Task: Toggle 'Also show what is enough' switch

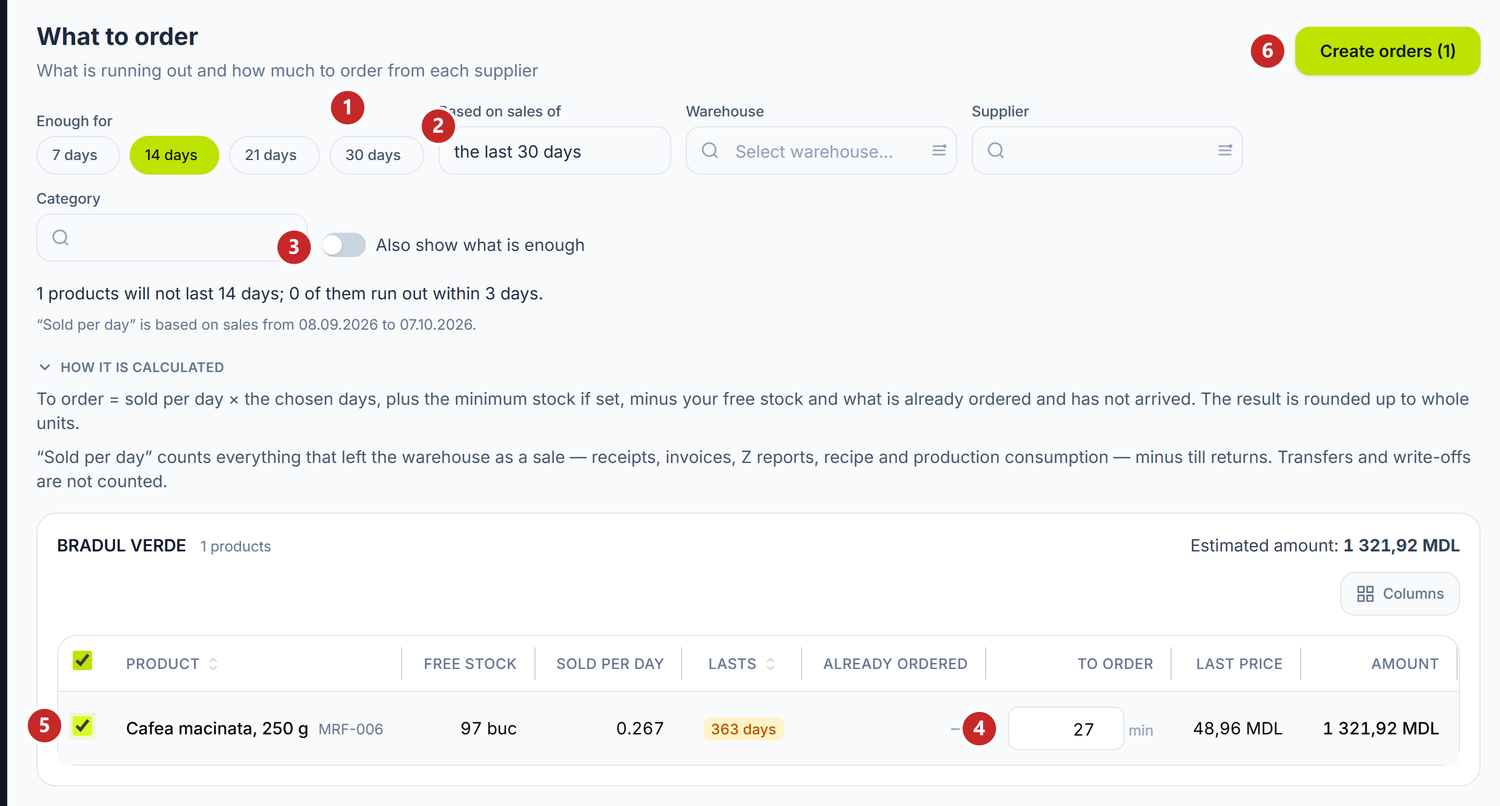Action: coord(343,245)
